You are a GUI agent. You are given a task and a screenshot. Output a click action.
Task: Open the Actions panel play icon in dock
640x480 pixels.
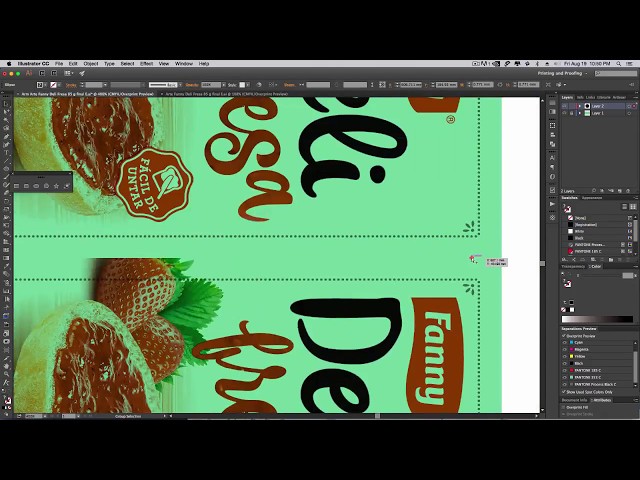[552, 204]
